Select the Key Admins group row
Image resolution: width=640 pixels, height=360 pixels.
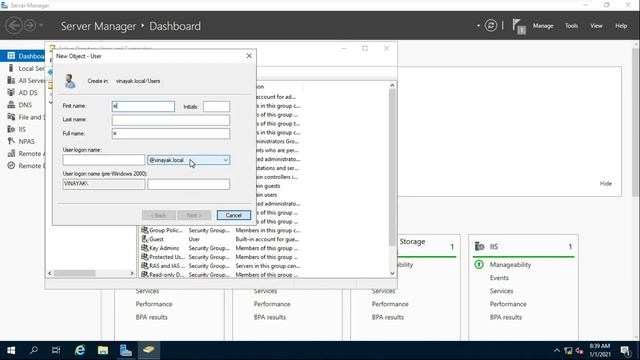220,248
